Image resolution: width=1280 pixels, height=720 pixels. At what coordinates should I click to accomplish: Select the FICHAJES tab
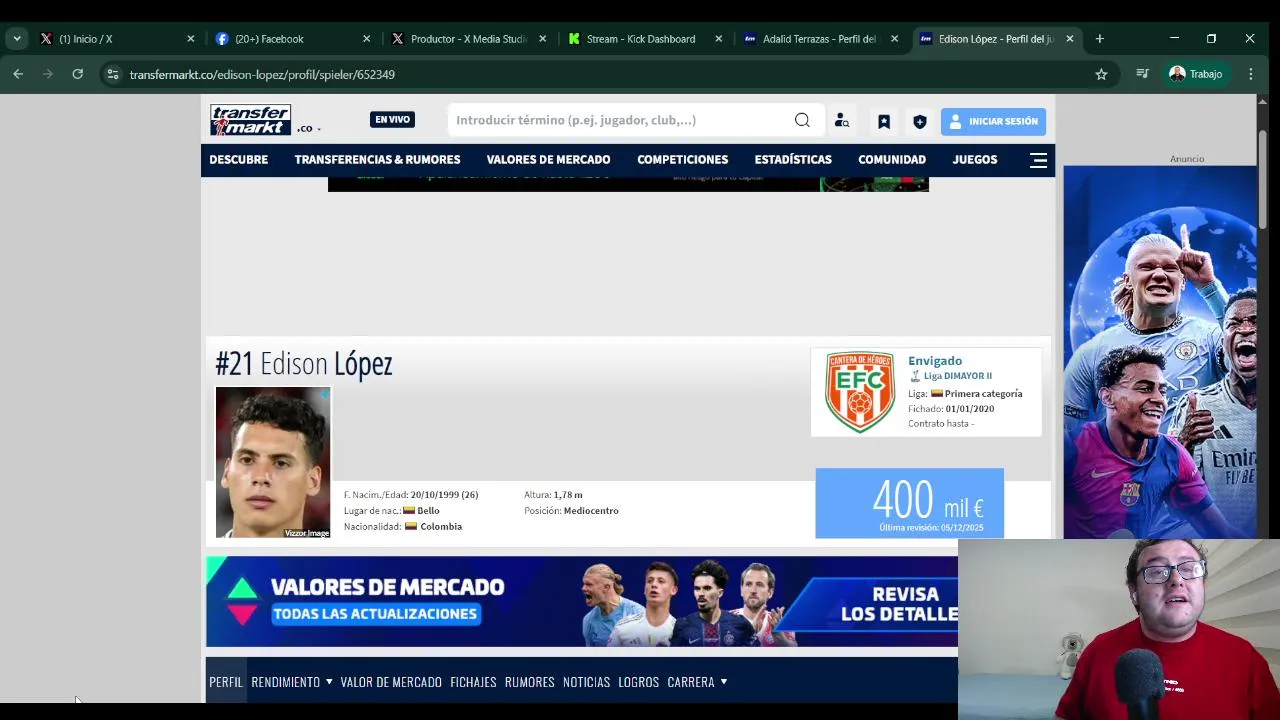coord(473,682)
